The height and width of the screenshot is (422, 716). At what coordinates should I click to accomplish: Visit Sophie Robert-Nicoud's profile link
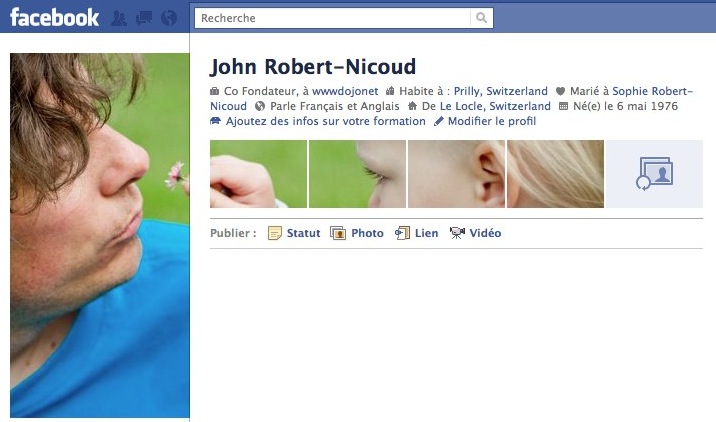click(x=651, y=91)
